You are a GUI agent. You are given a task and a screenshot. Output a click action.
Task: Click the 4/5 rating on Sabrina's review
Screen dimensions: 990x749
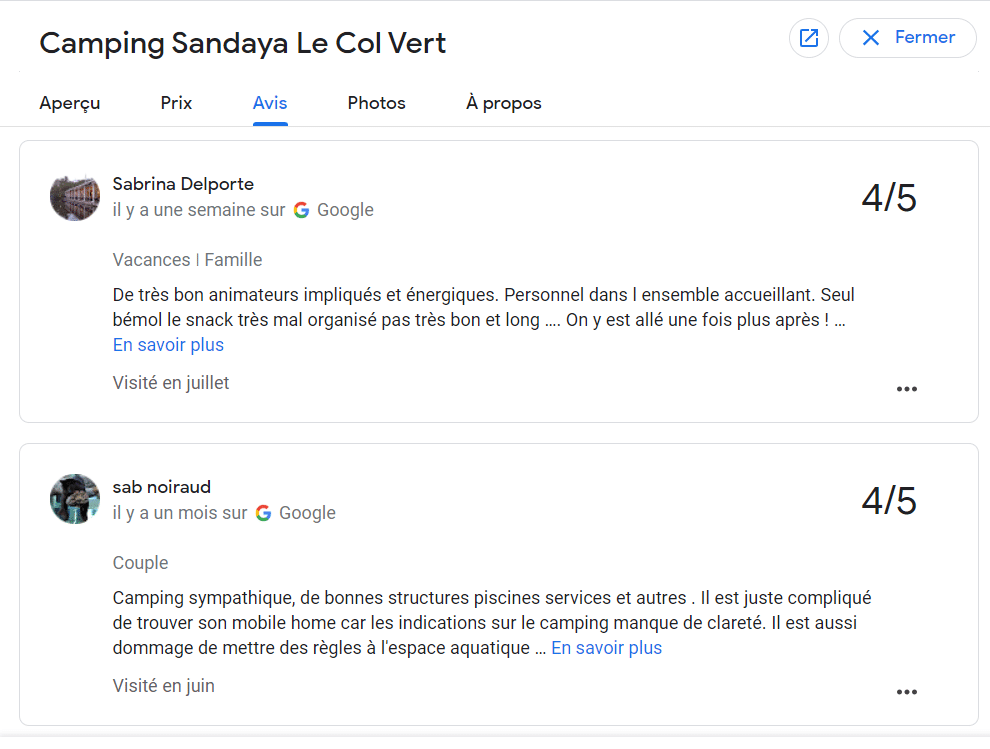point(888,198)
